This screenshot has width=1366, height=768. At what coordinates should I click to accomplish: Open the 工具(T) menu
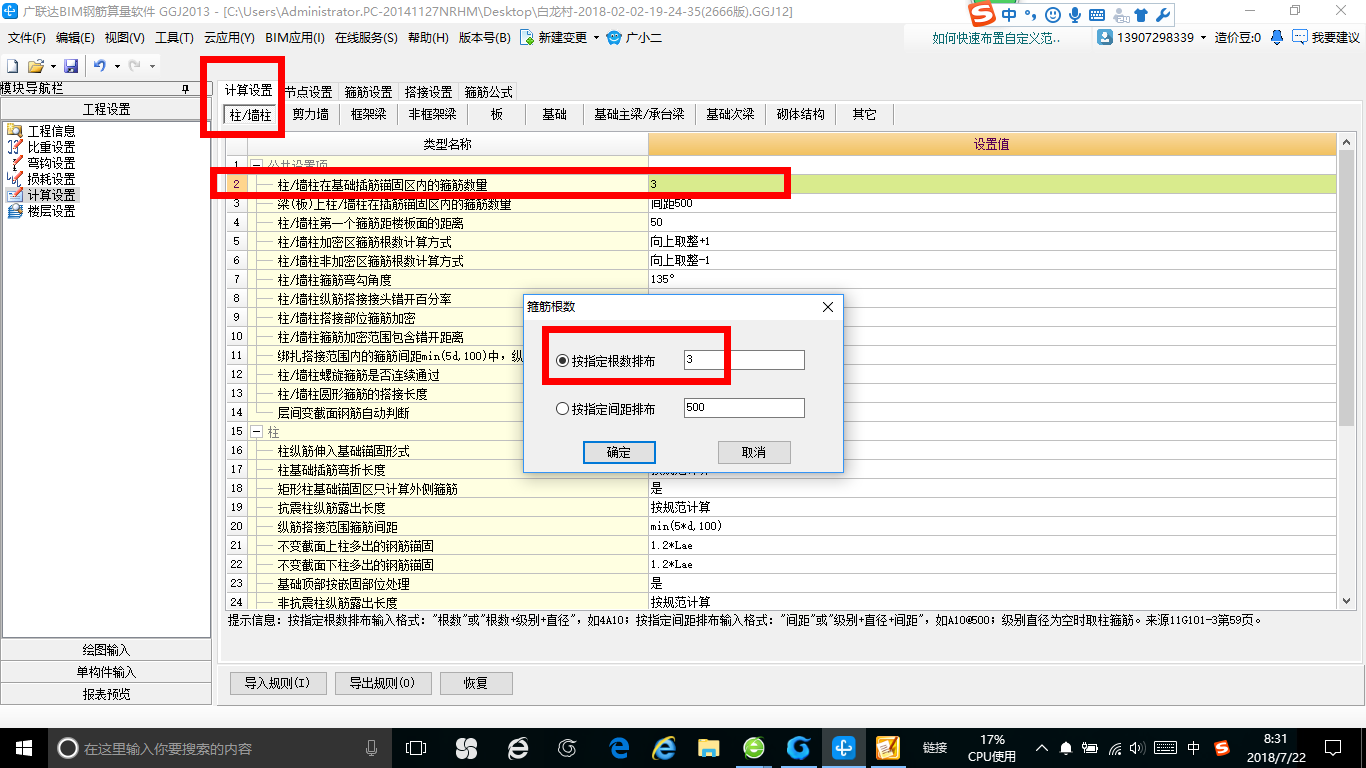174,38
